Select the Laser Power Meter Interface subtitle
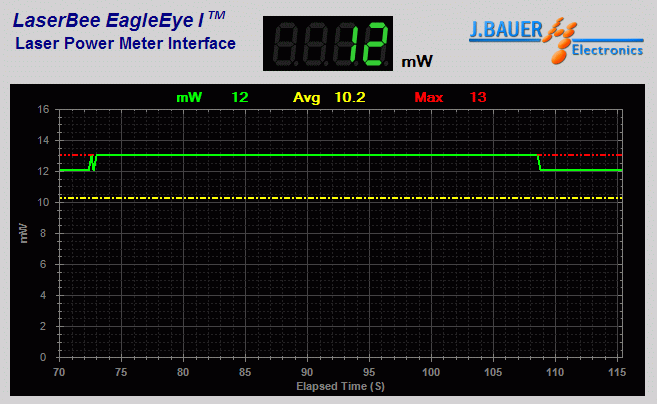 (x=125, y=43)
